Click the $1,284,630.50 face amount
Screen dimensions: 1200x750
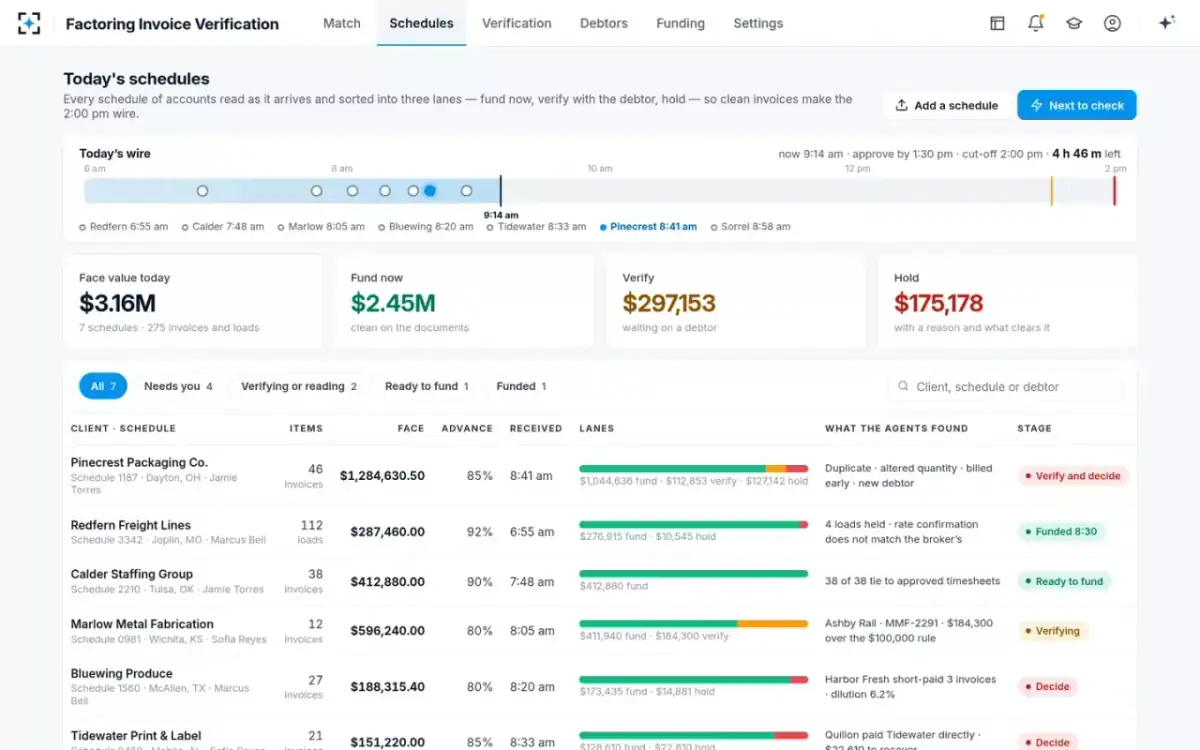click(x=382, y=476)
